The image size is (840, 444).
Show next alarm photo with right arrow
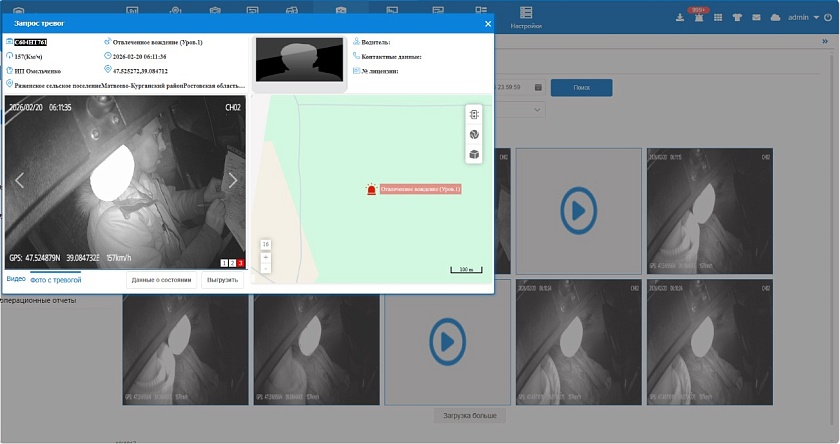coord(233,181)
